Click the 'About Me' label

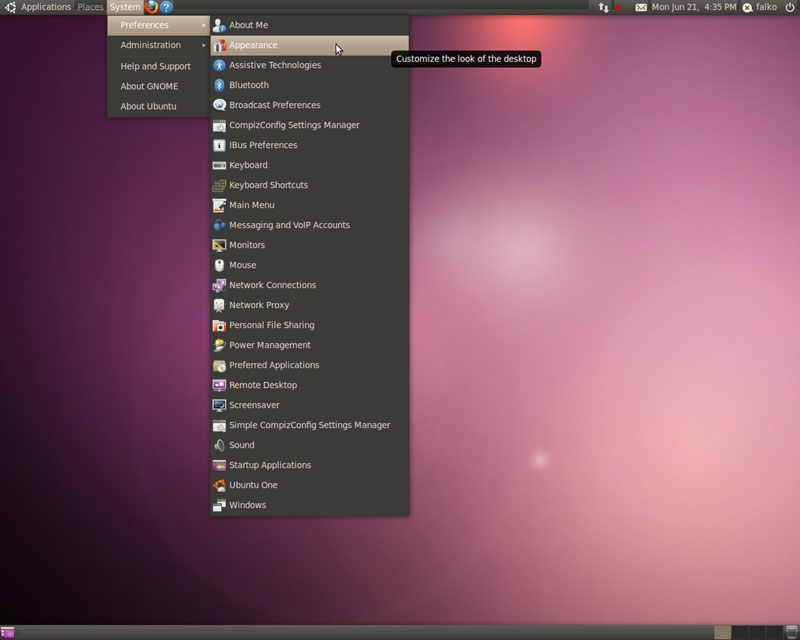tap(248, 25)
